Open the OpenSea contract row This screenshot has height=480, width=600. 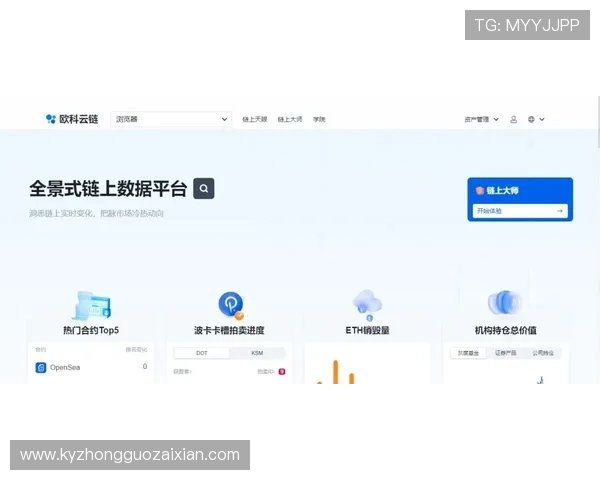coord(91,367)
